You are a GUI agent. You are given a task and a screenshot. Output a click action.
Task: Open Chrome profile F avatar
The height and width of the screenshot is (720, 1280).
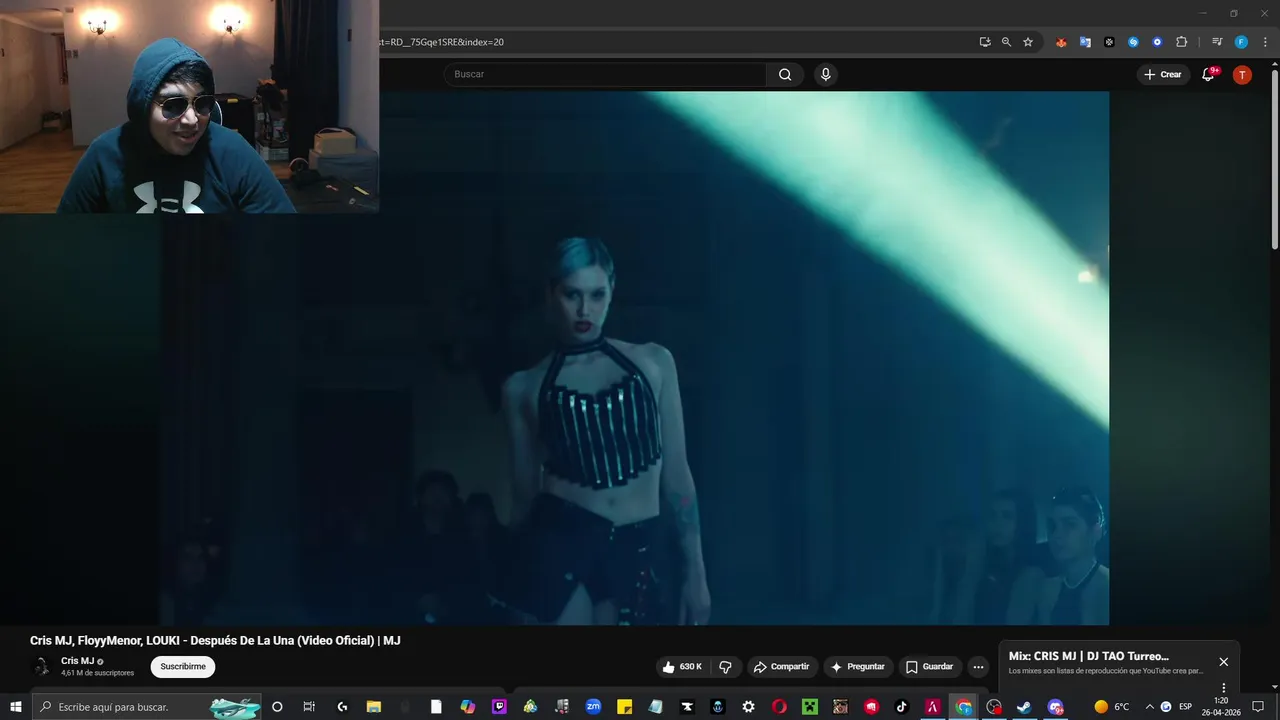tap(1241, 42)
